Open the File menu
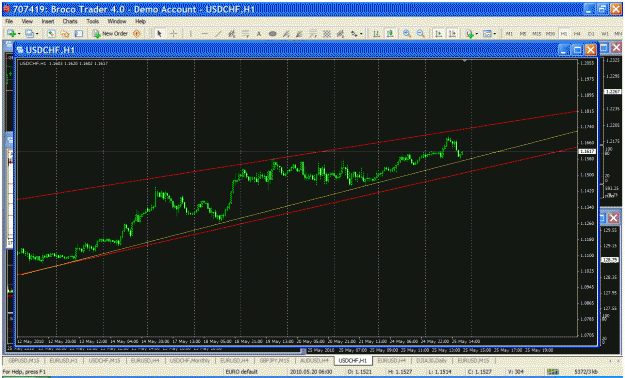Image resolution: width=625 pixels, height=378 pixels. (x=9, y=21)
